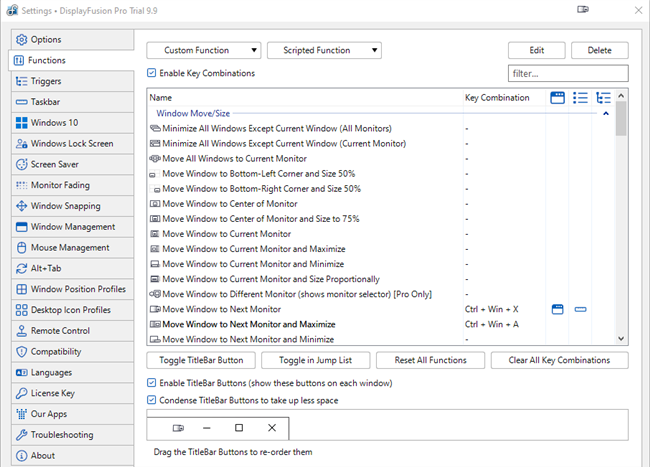Select Move Window to Current Monitor and Size Proportionally
Screen dimensions: 650x467
[271, 279]
